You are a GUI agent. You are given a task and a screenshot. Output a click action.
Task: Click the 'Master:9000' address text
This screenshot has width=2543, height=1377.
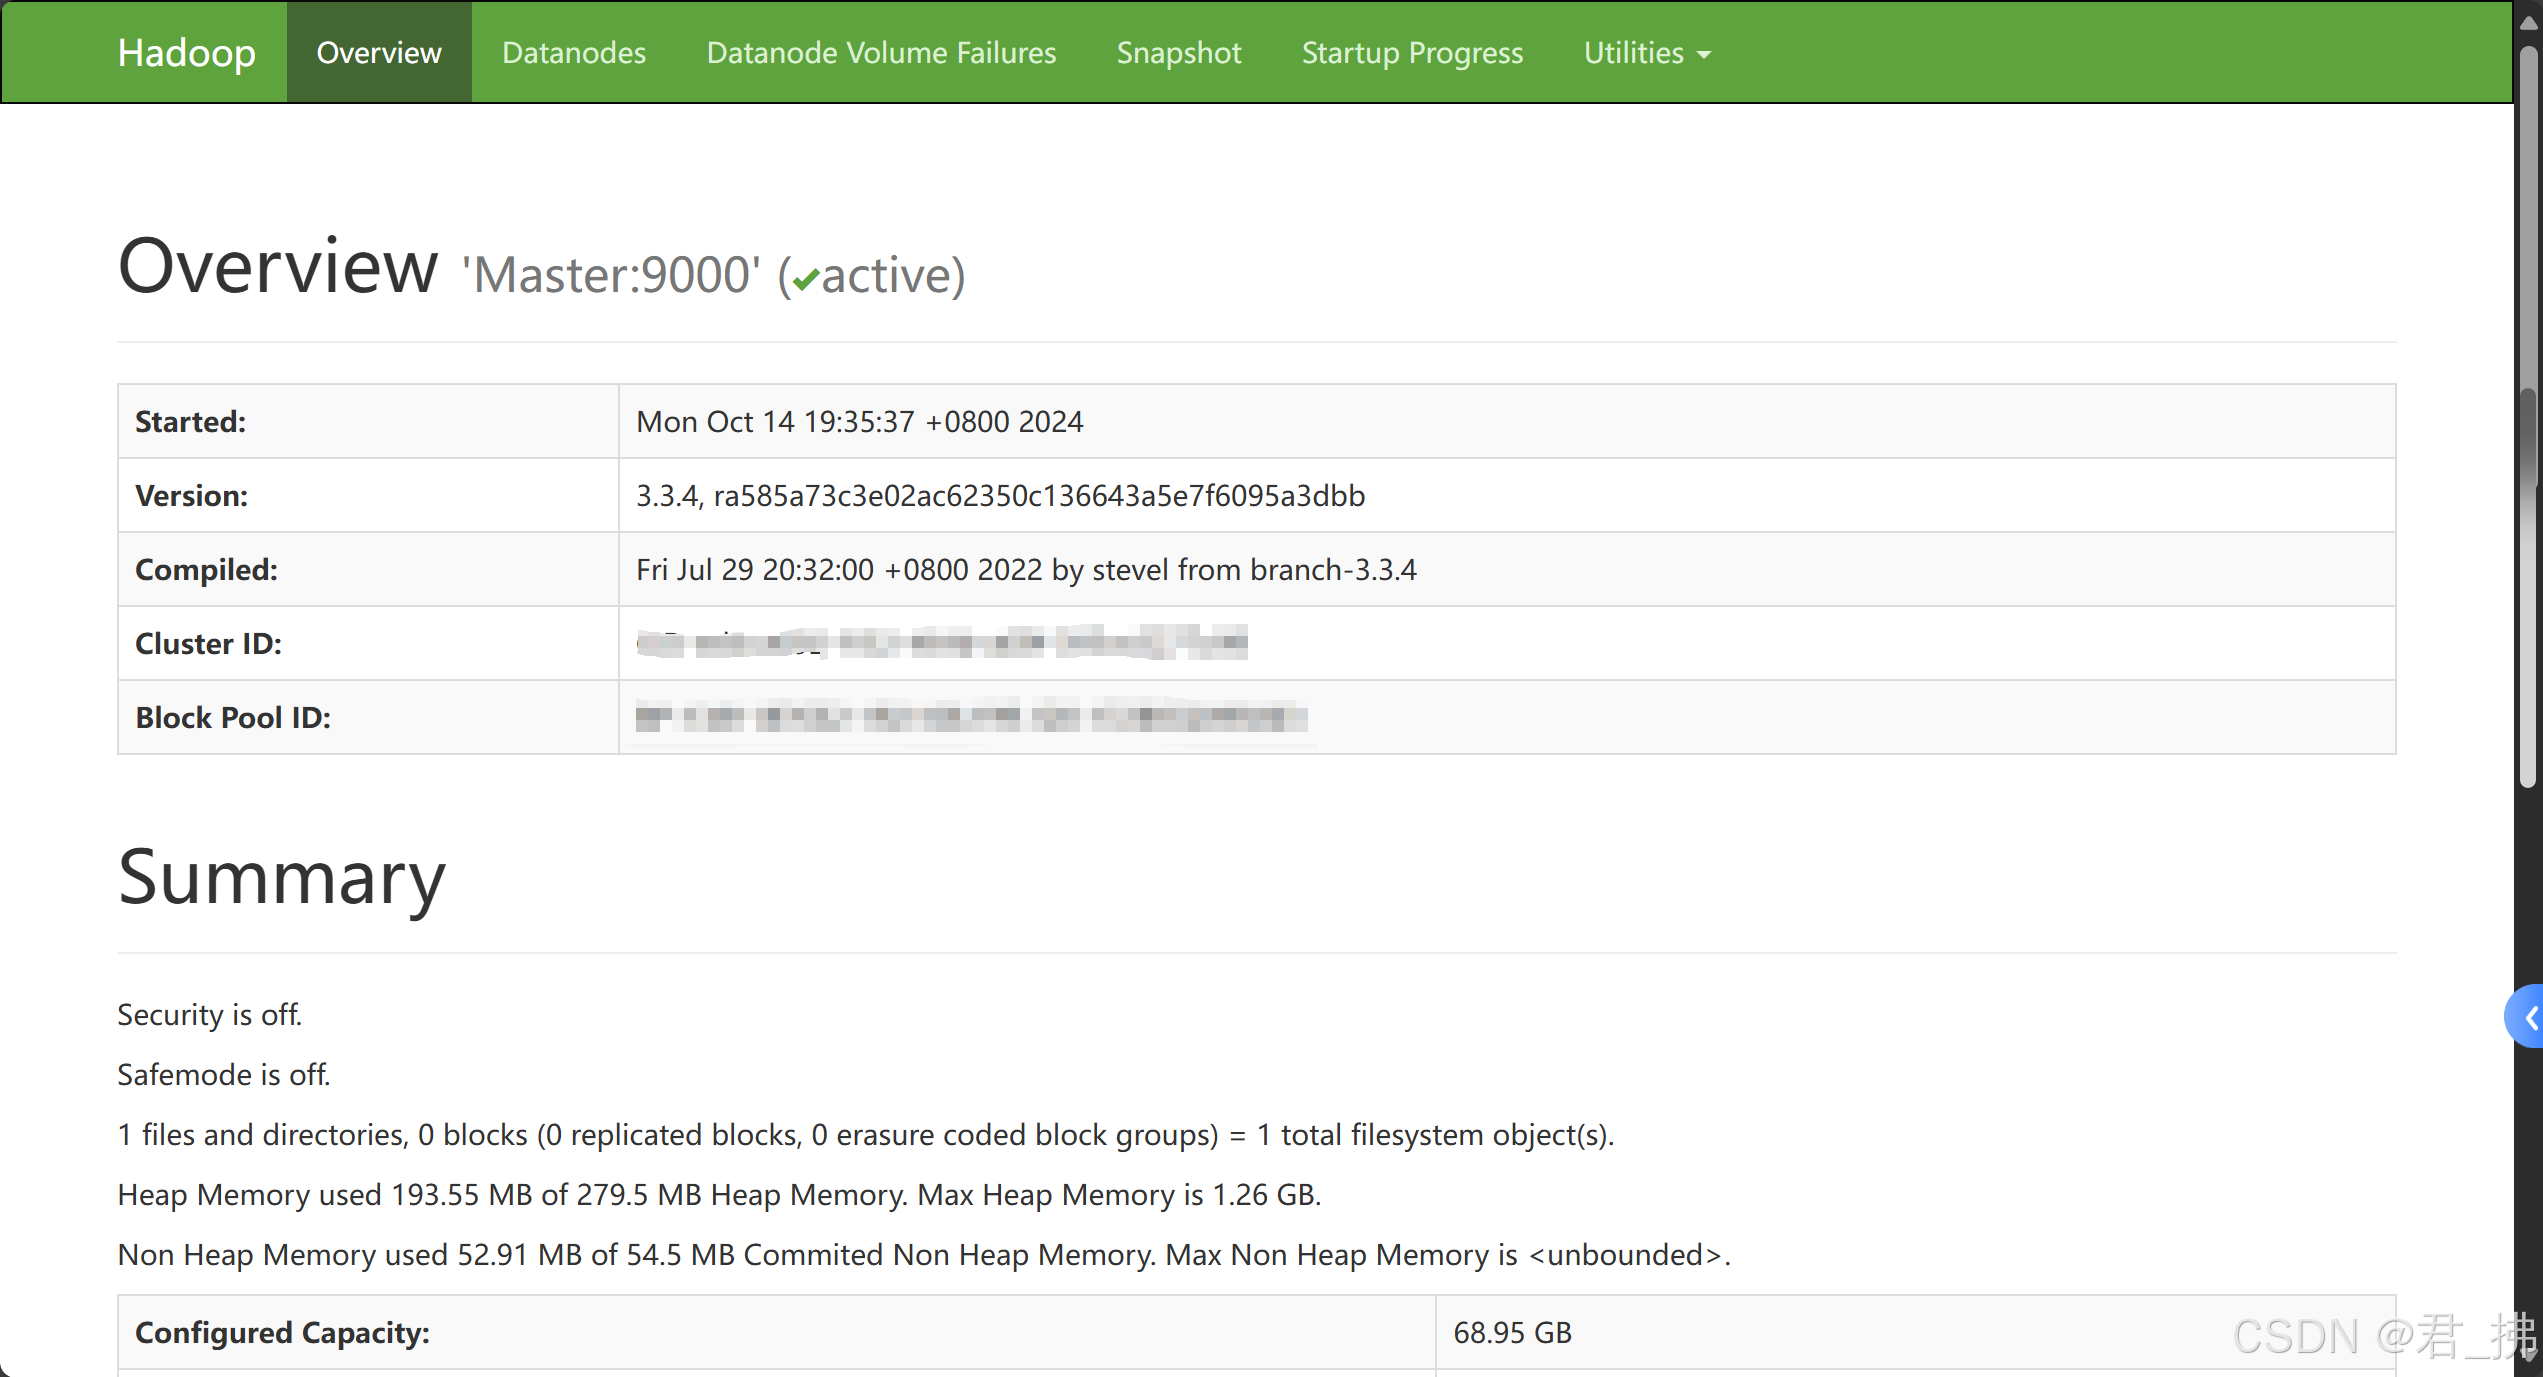(x=611, y=275)
